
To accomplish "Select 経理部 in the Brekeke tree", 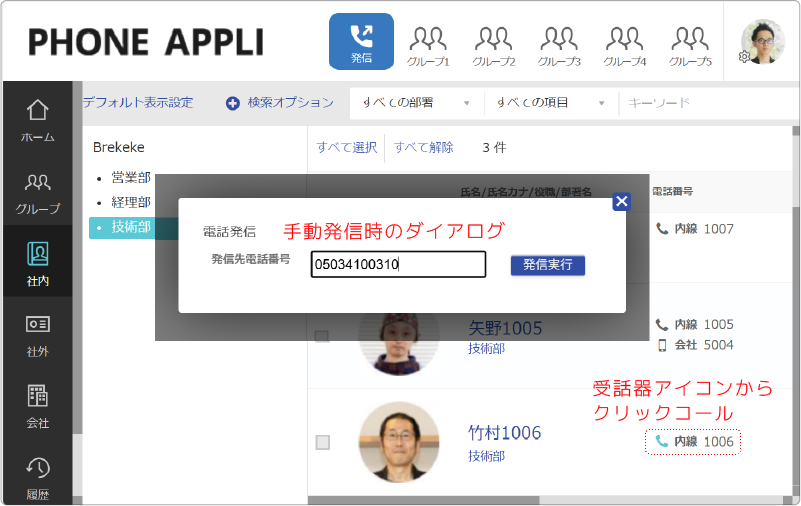I will pos(131,202).
